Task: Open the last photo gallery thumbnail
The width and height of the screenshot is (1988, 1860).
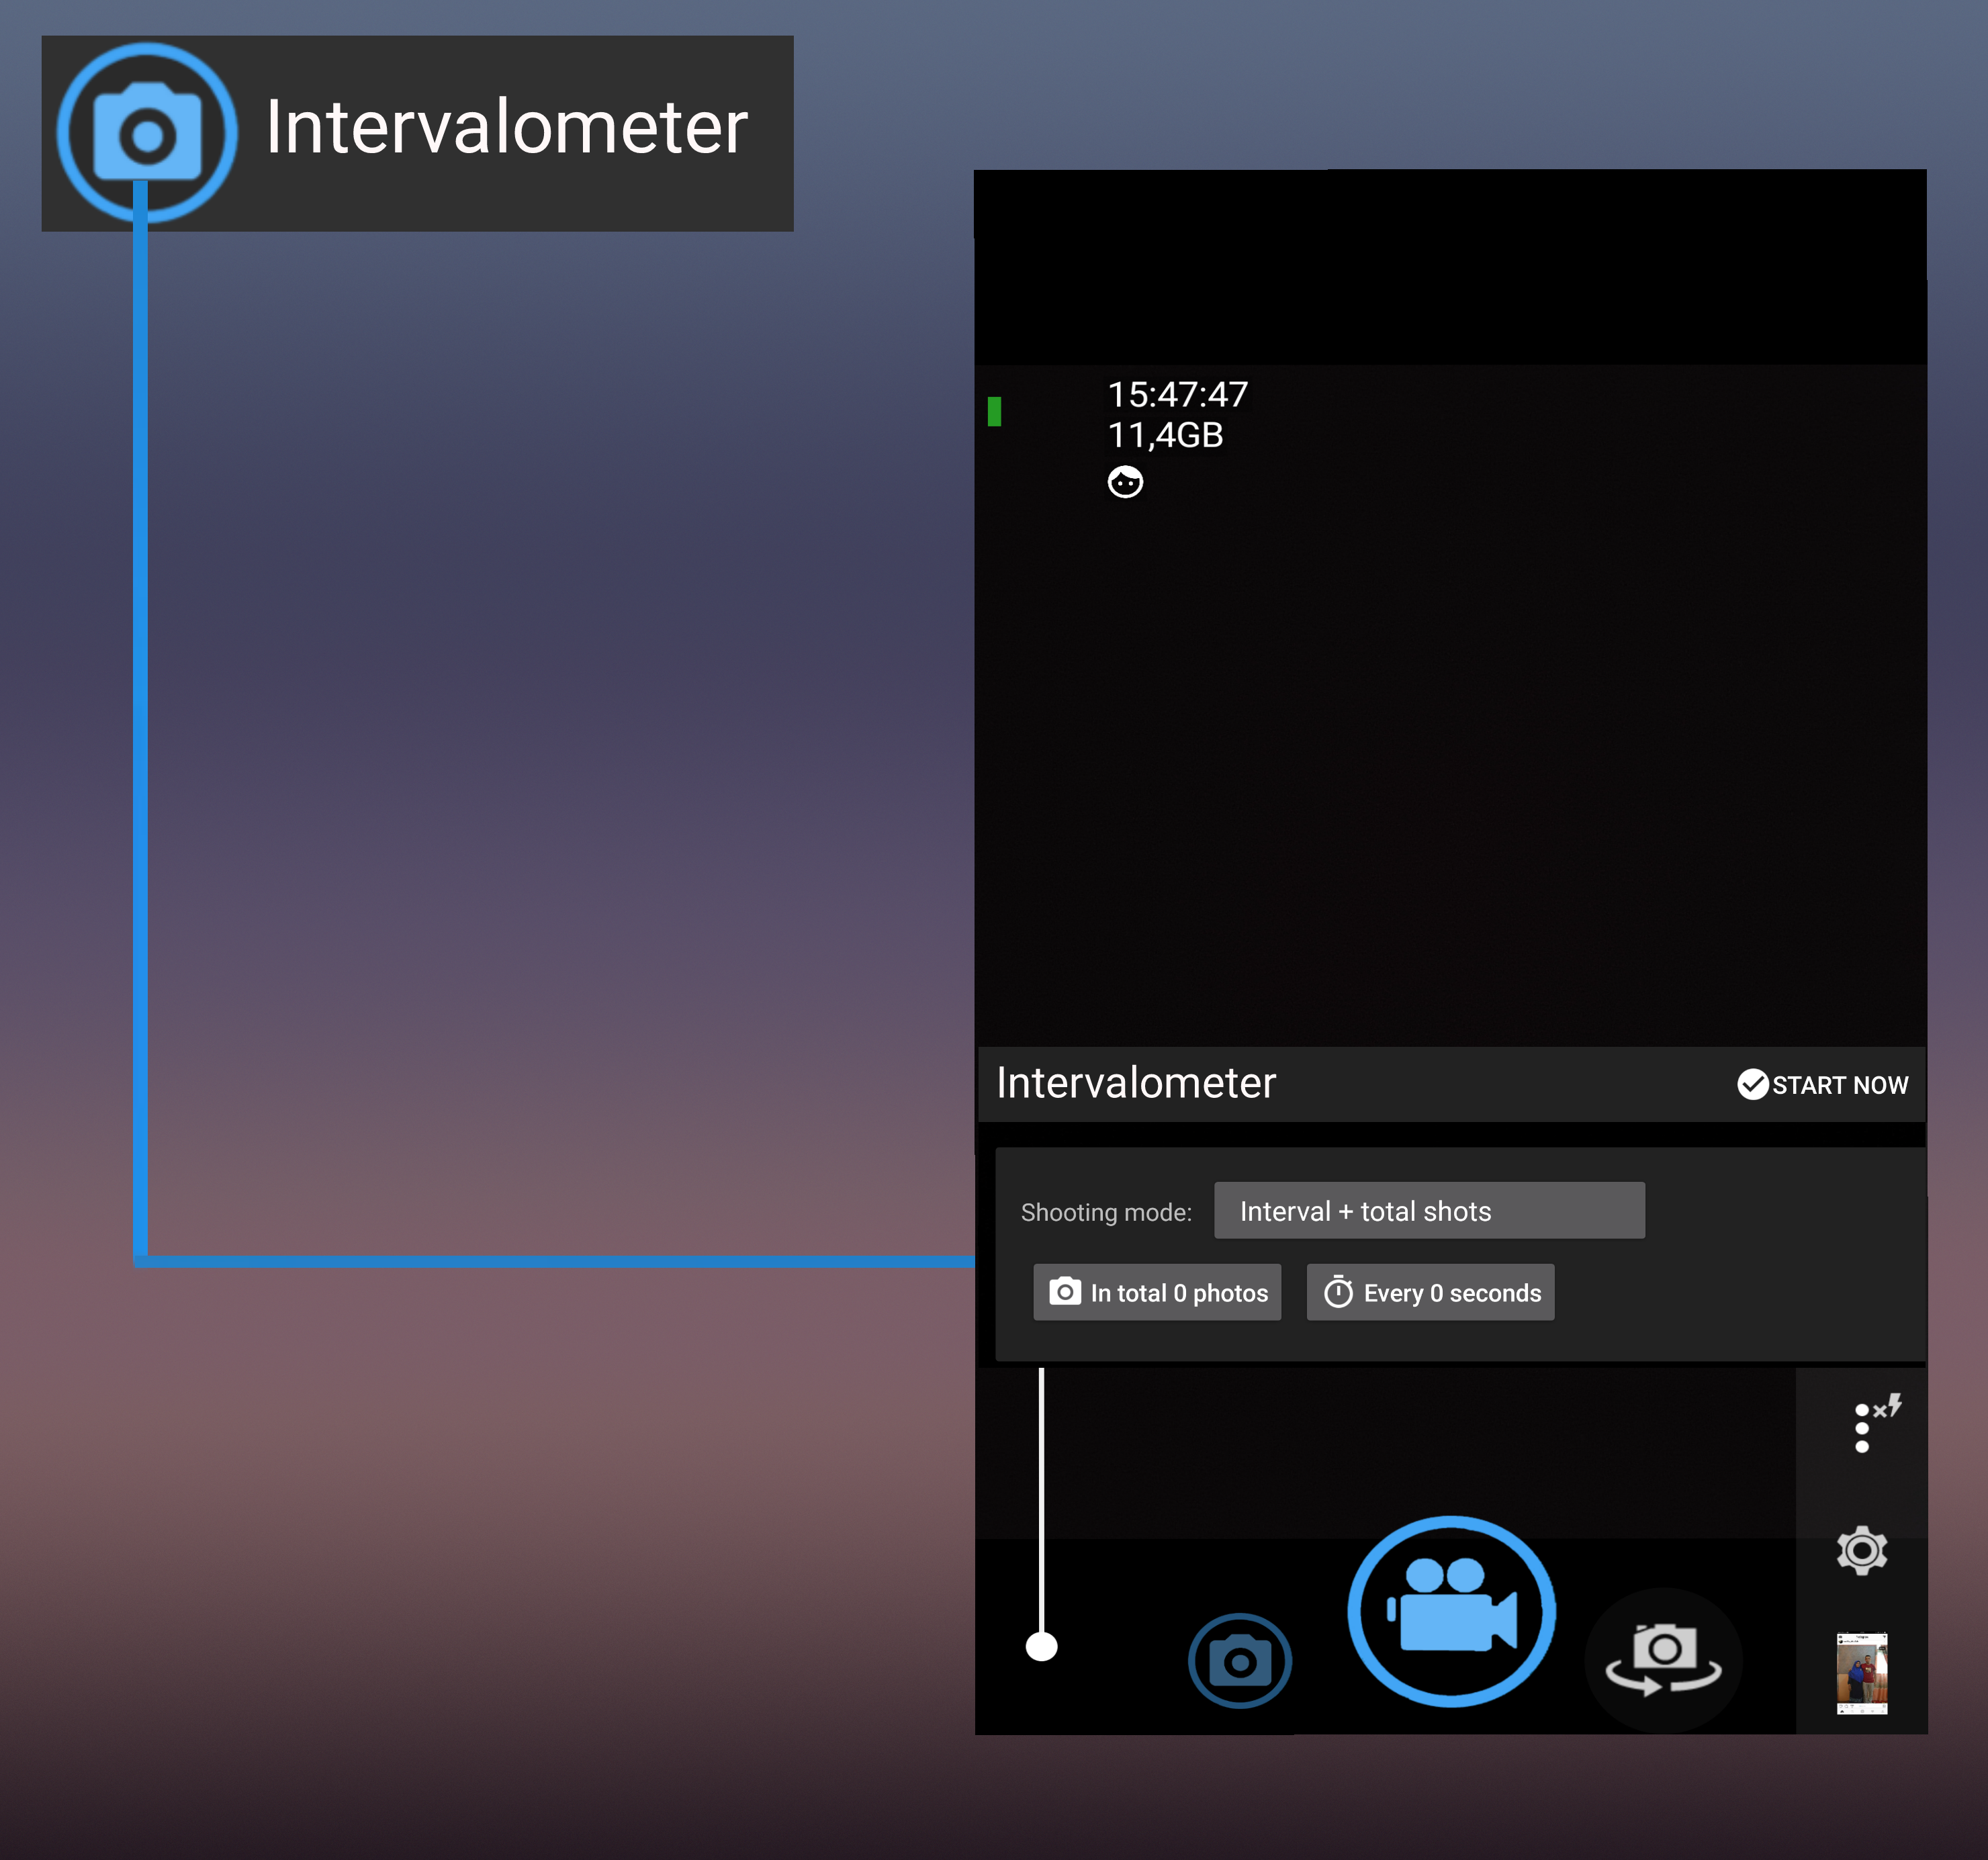Action: [x=1861, y=1673]
